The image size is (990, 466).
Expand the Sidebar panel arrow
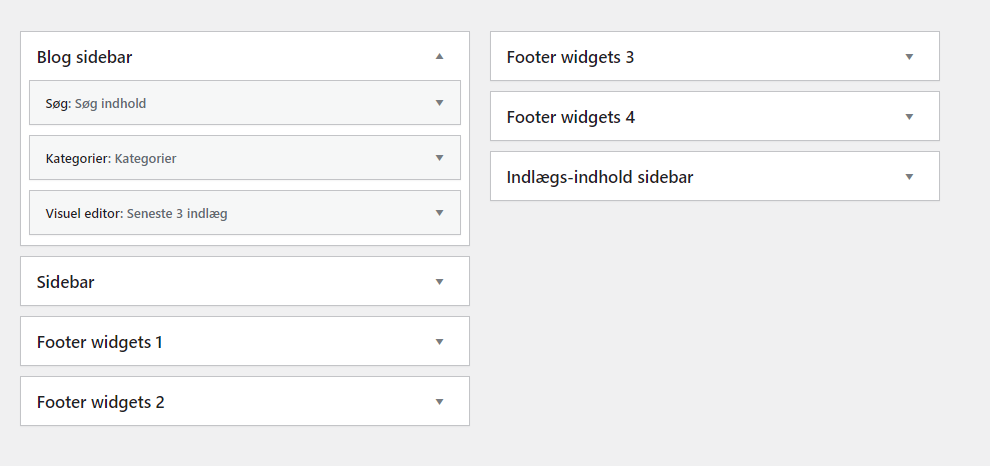439,282
